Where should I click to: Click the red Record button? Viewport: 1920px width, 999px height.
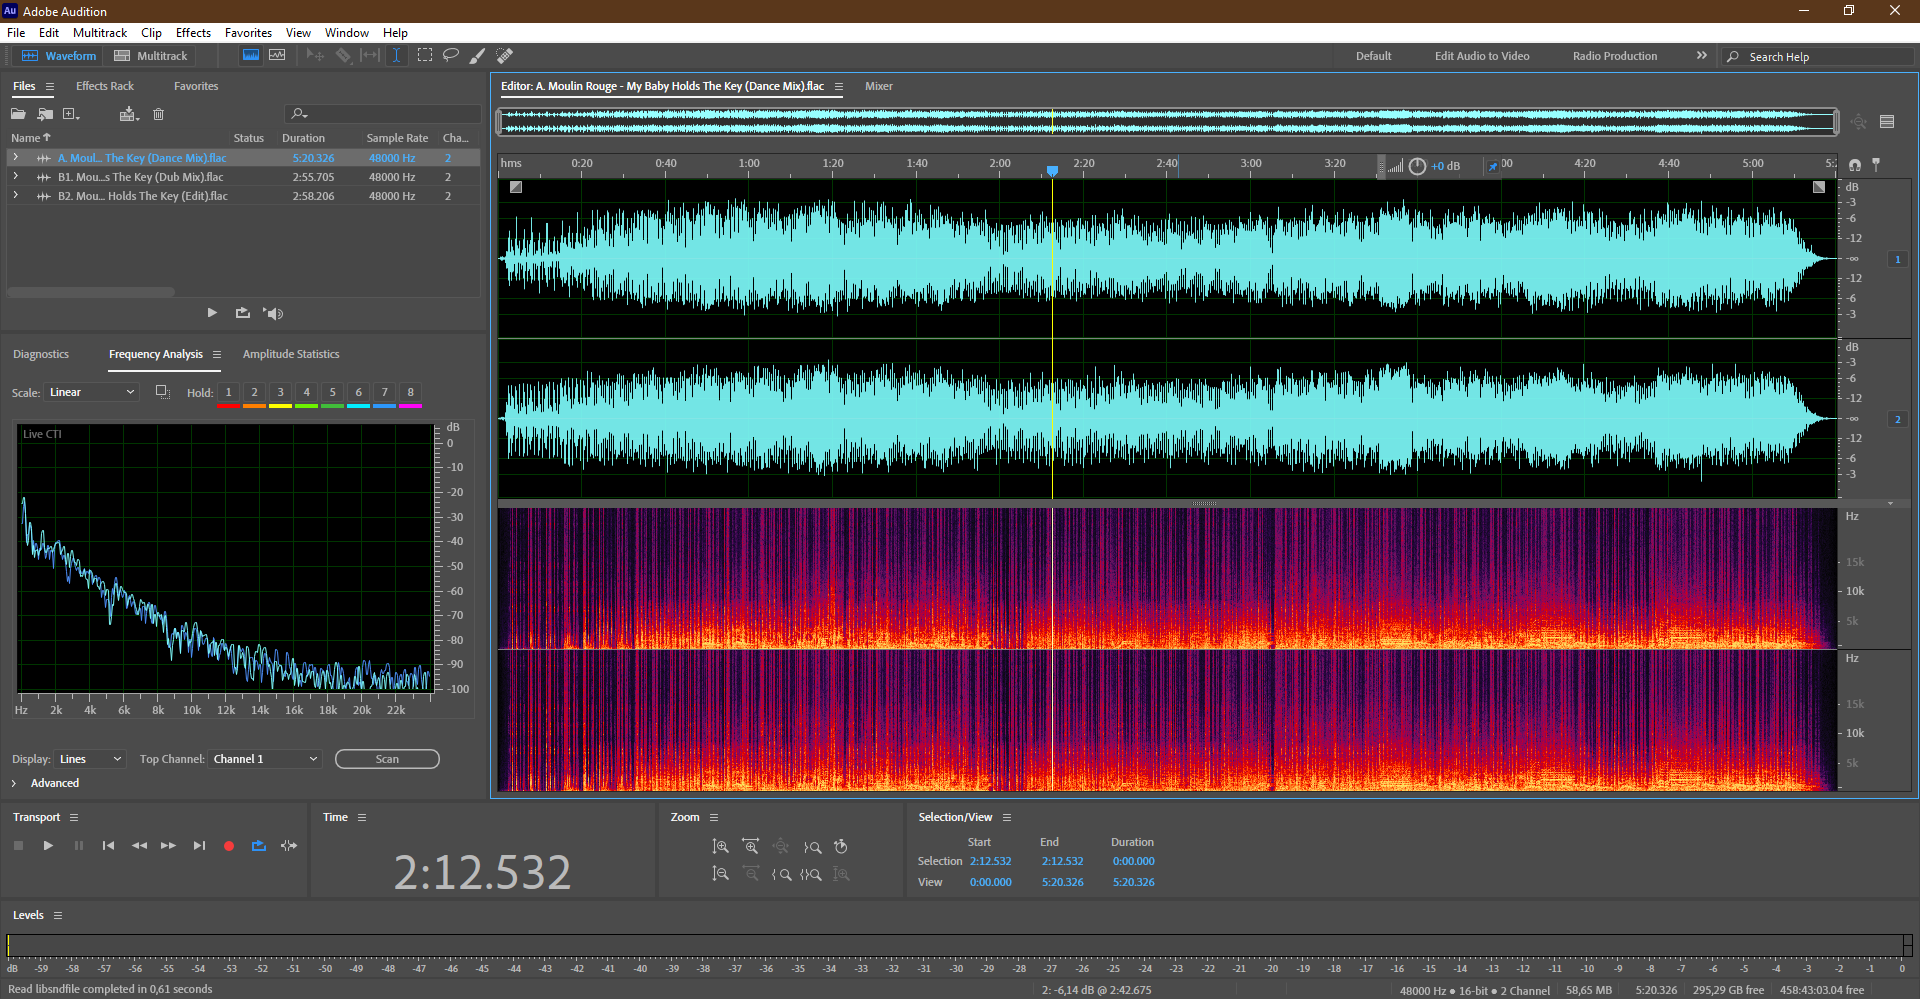click(229, 846)
